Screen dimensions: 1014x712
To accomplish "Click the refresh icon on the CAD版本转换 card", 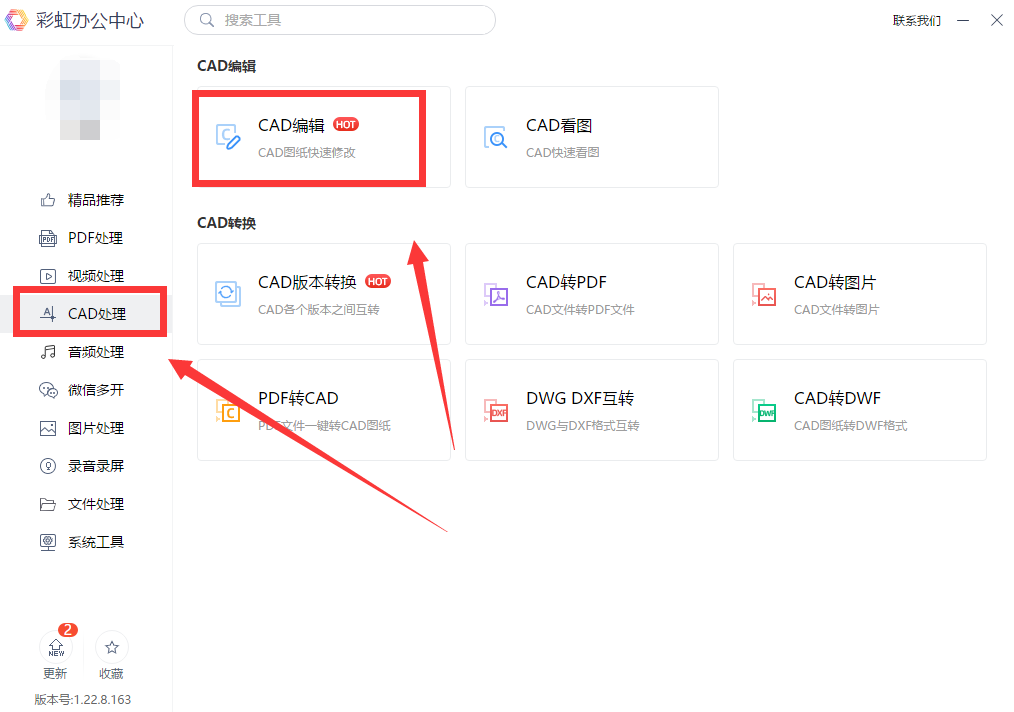I will (228, 294).
